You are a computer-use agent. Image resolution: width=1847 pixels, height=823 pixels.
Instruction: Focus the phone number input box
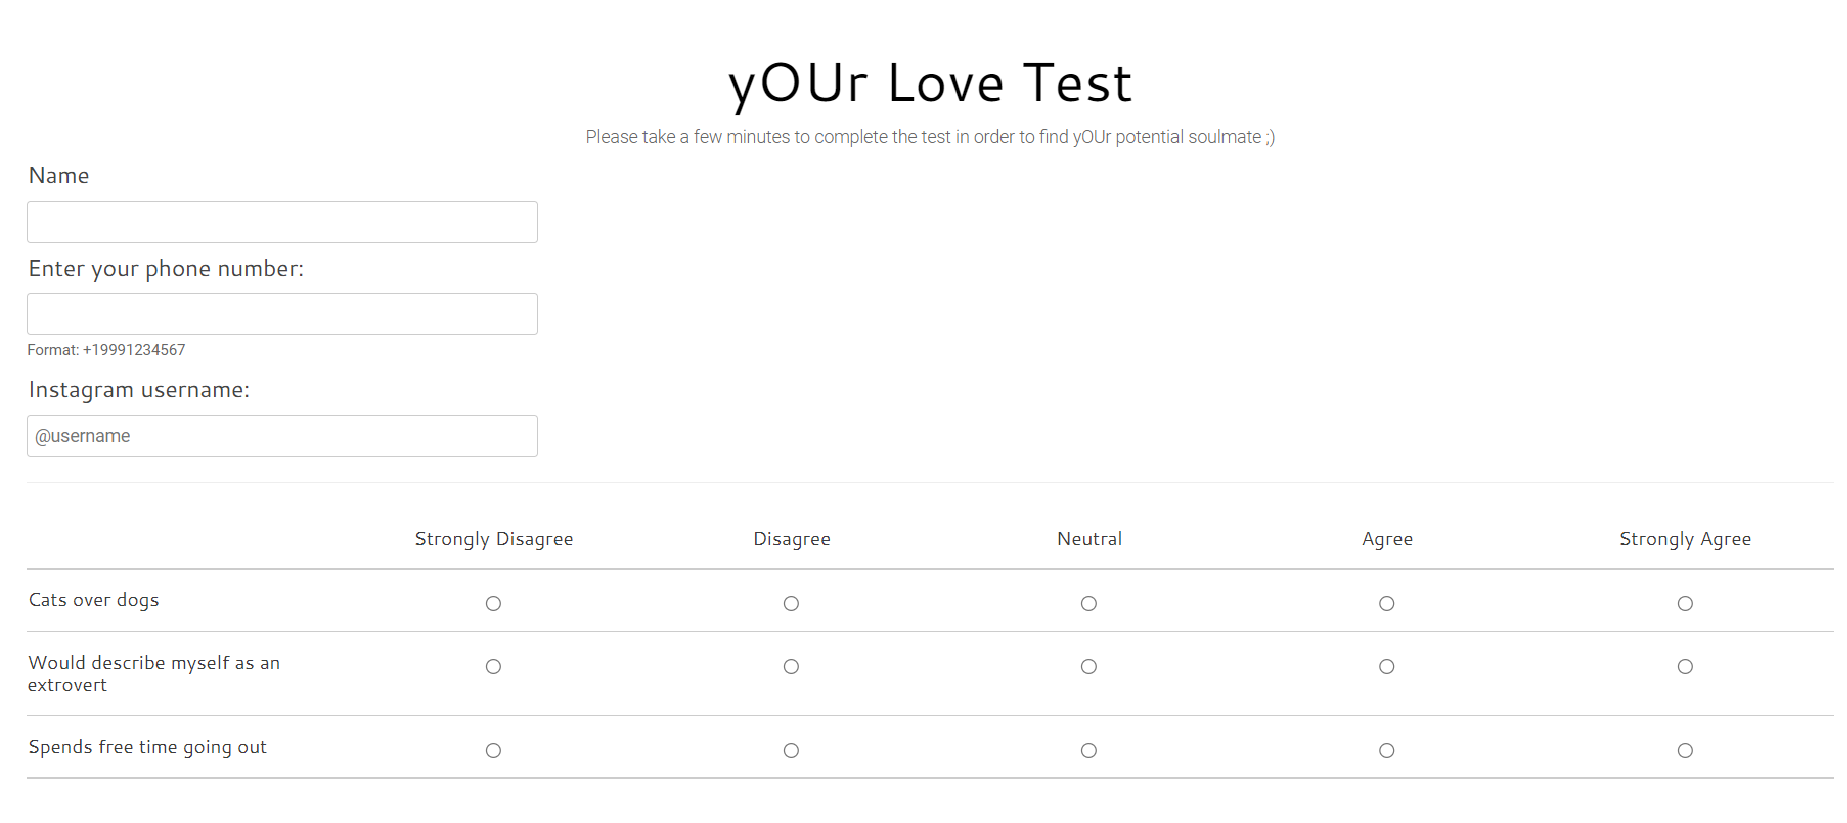coord(282,314)
